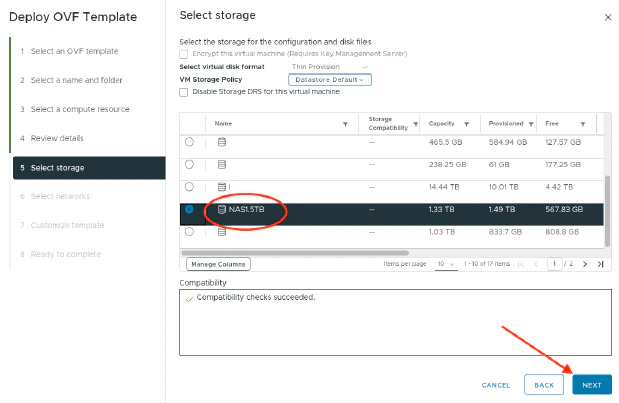Filter the Storage Compatibility column

tap(415, 124)
